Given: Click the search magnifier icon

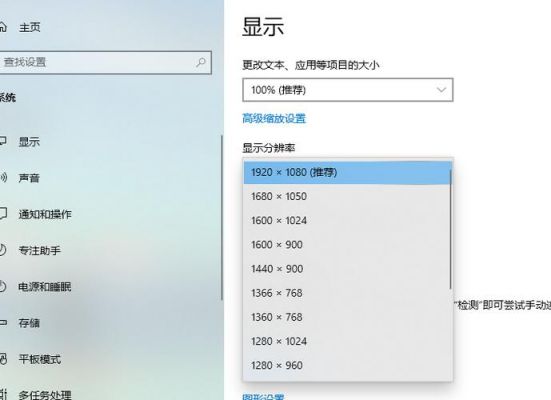Looking at the screenshot, I should (x=201, y=63).
